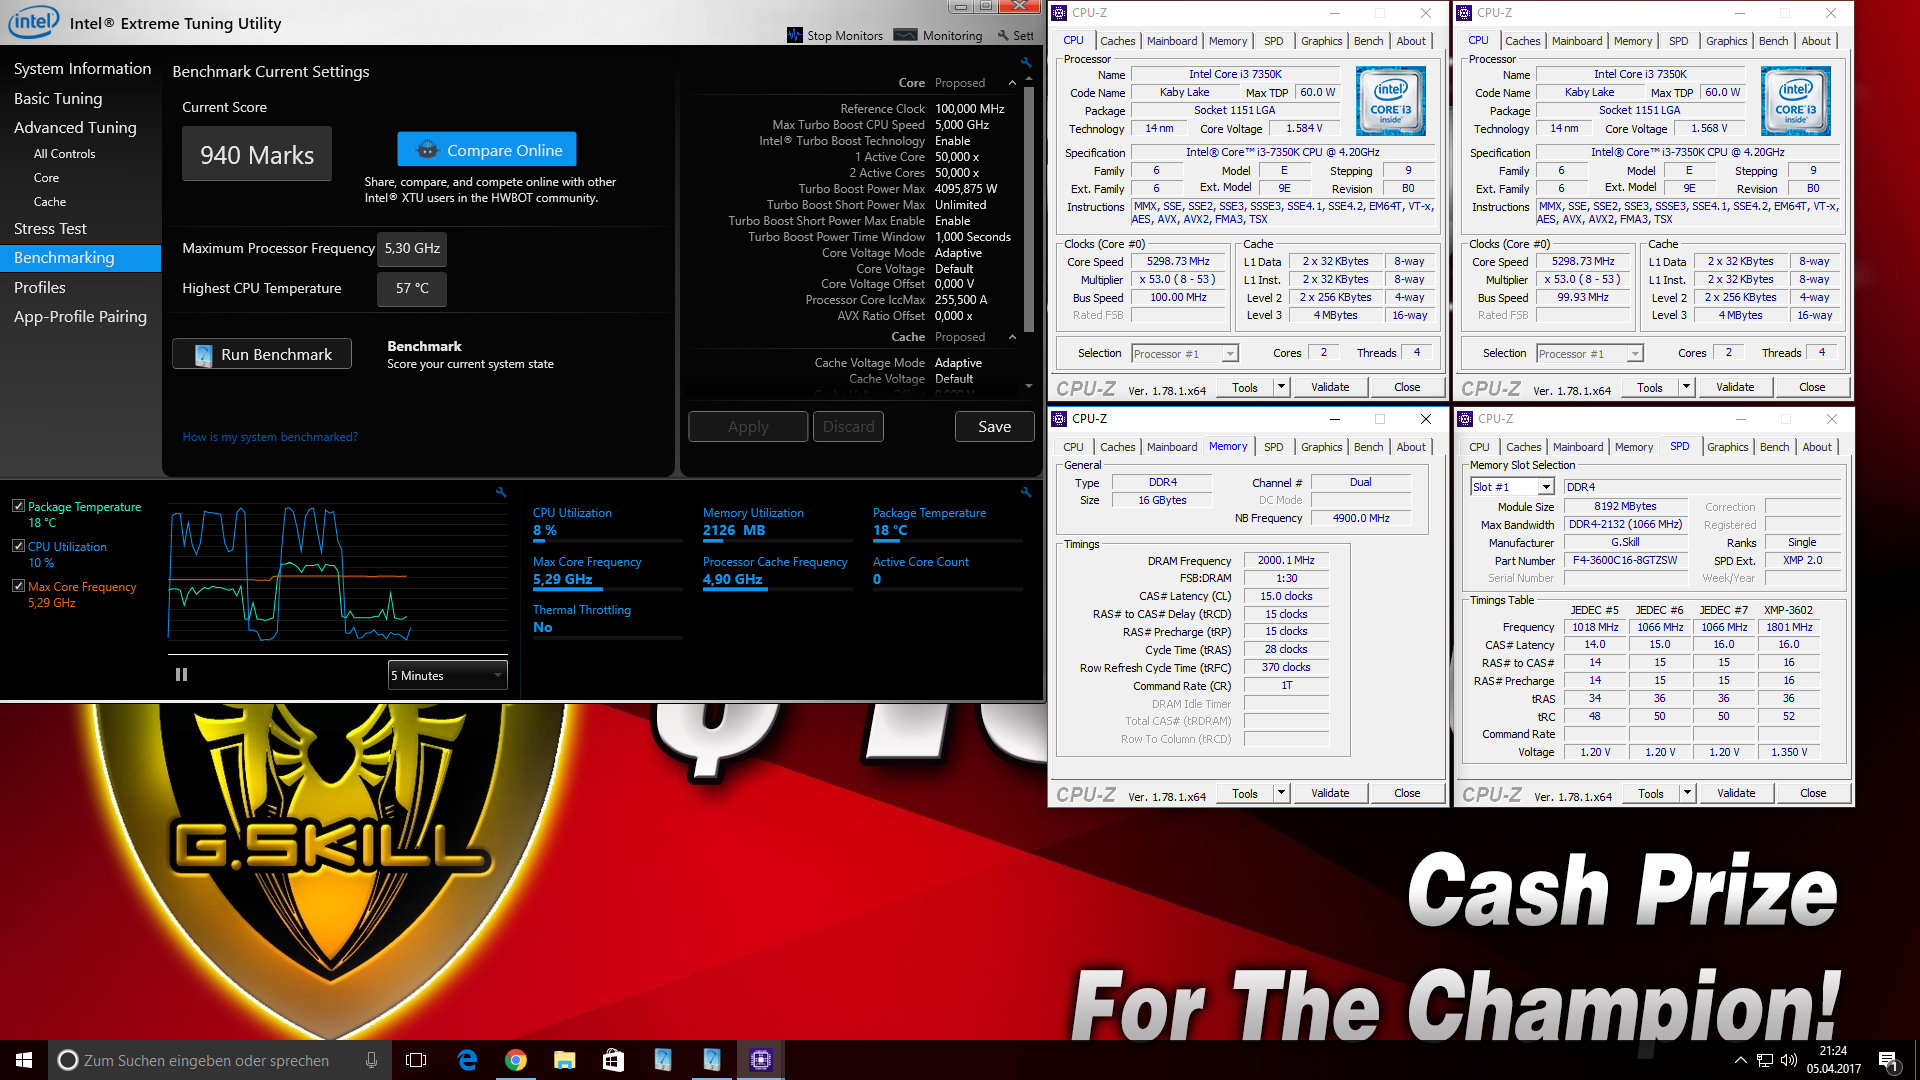Open System Information in XTU sidebar
Screen dimensions: 1920x1080
82,69
